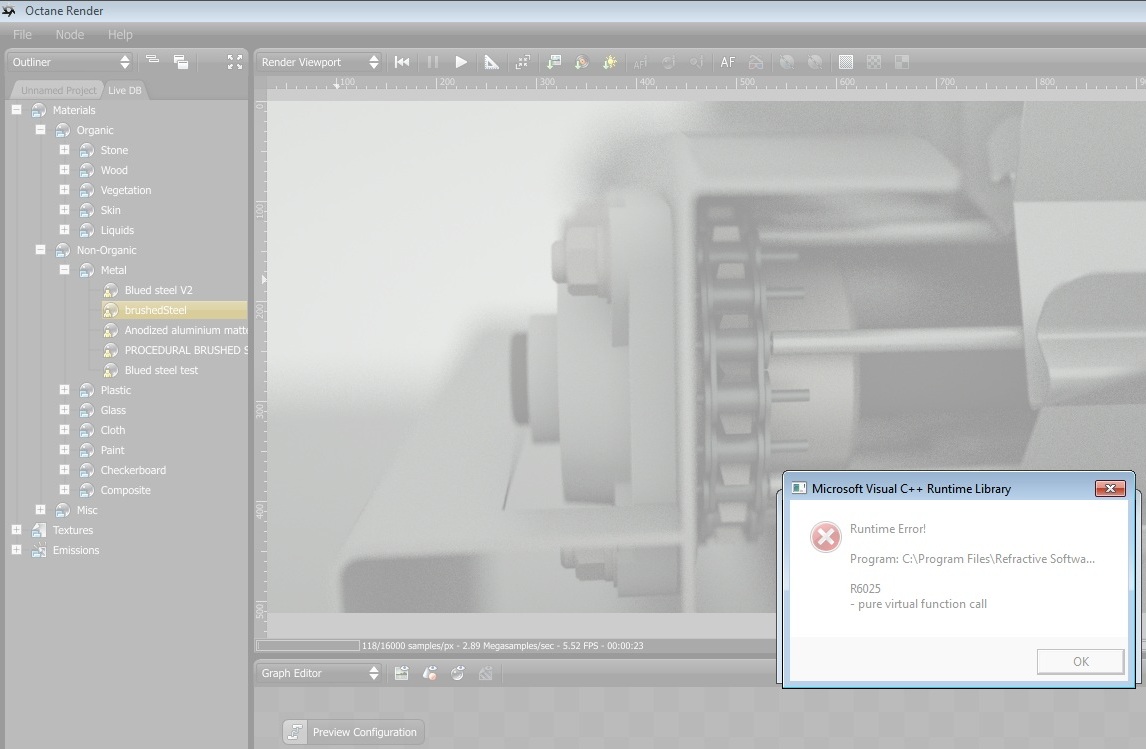Switch to the Unnamed Project tab

click(58, 91)
